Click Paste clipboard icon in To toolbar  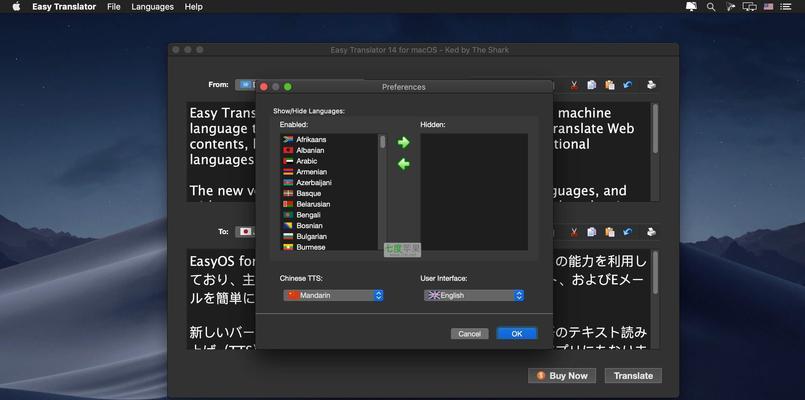[x=609, y=232]
